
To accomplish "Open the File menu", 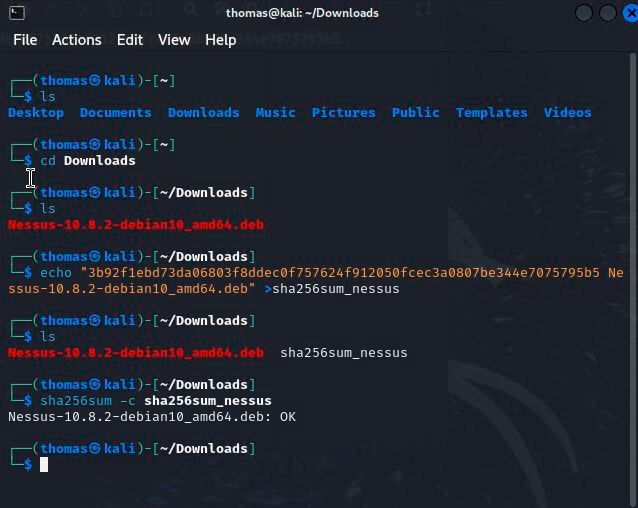I will [x=25, y=40].
